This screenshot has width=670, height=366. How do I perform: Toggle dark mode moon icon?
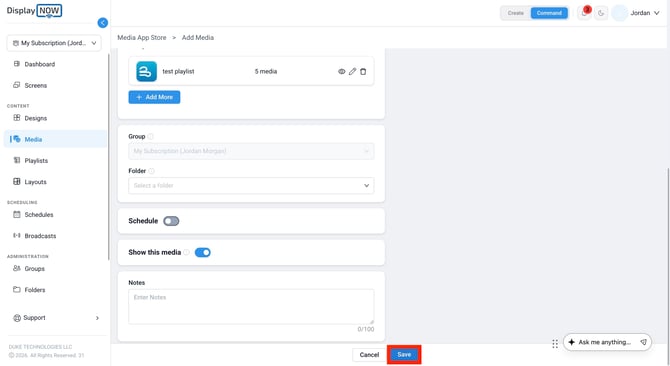point(601,13)
